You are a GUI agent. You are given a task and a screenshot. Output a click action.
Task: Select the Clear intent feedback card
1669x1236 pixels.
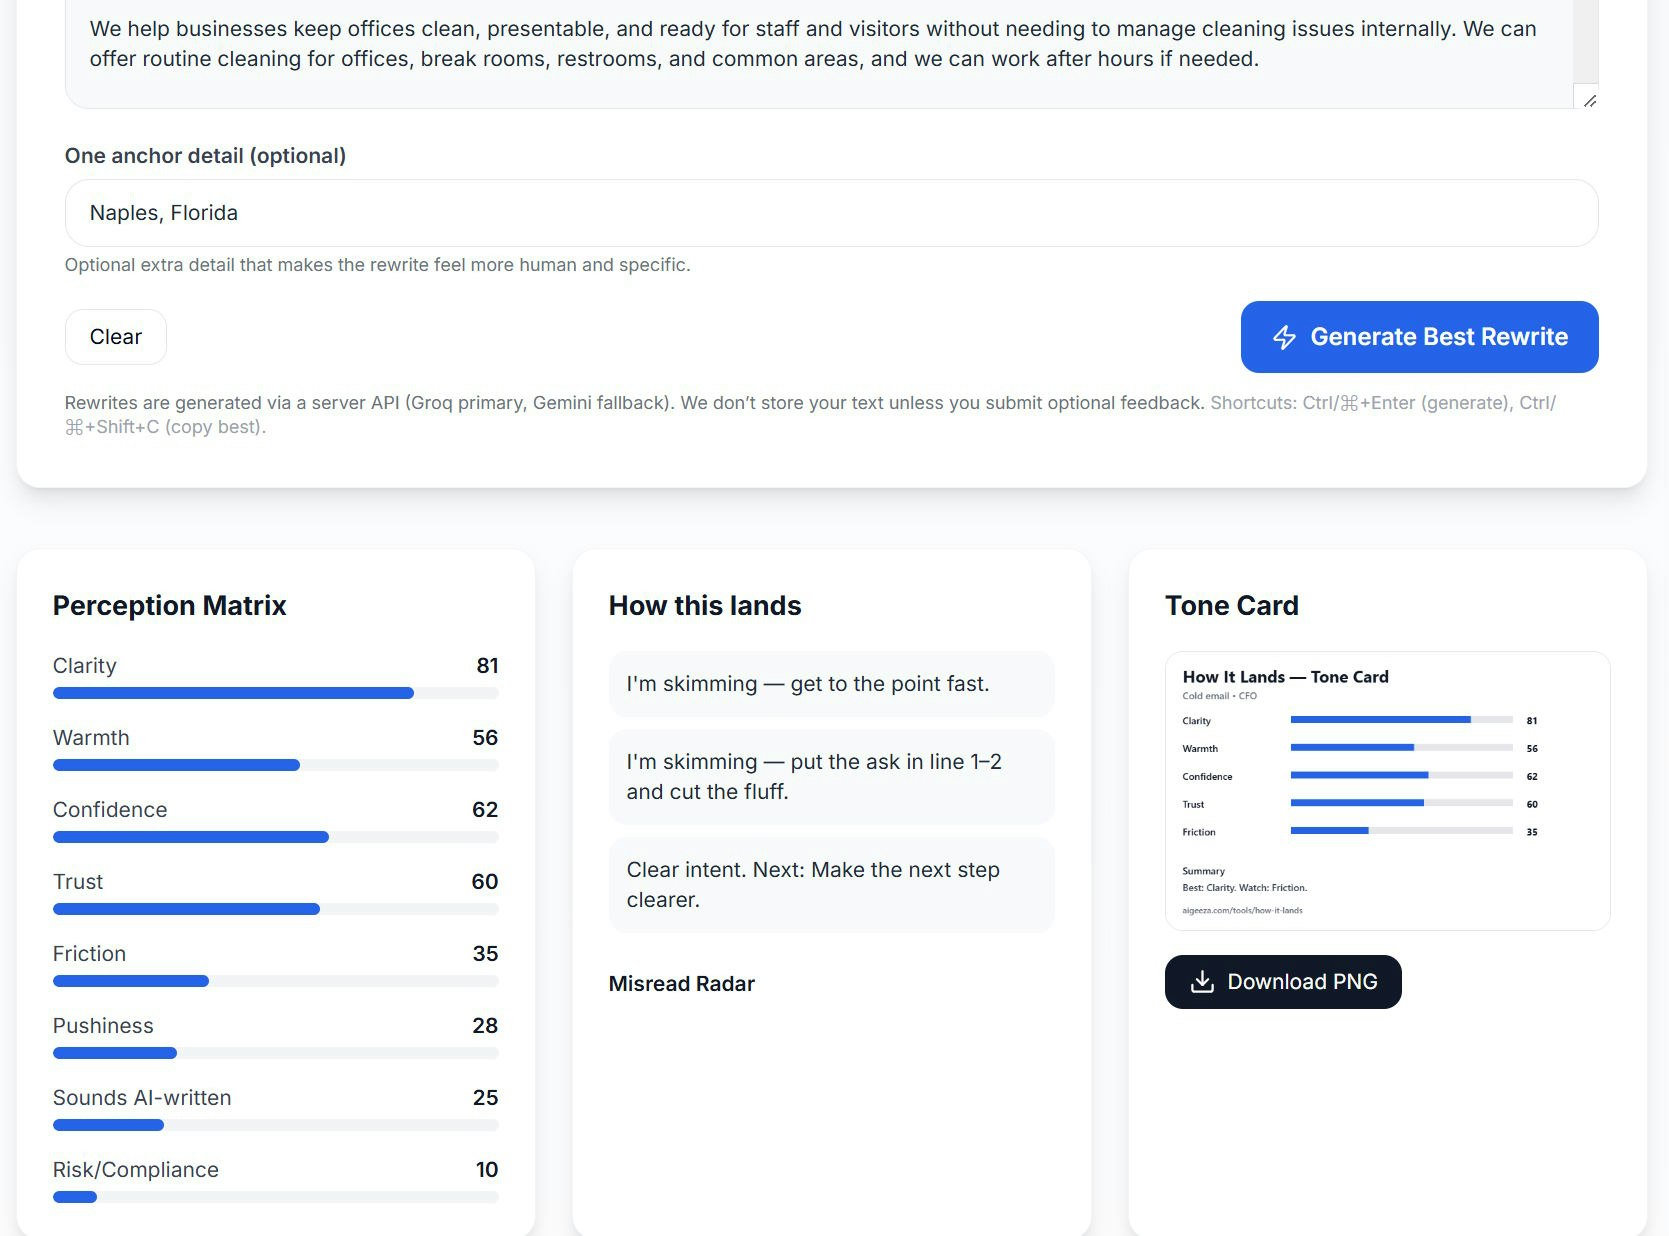(831, 884)
